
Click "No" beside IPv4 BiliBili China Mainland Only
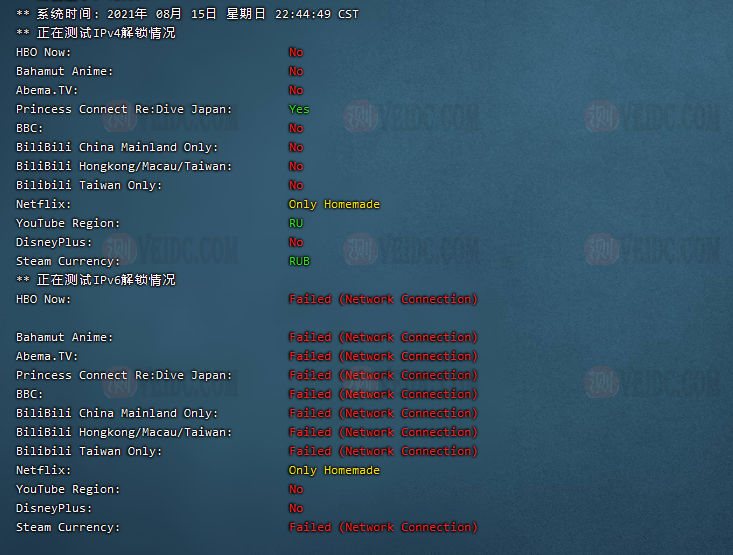(x=296, y=147)
